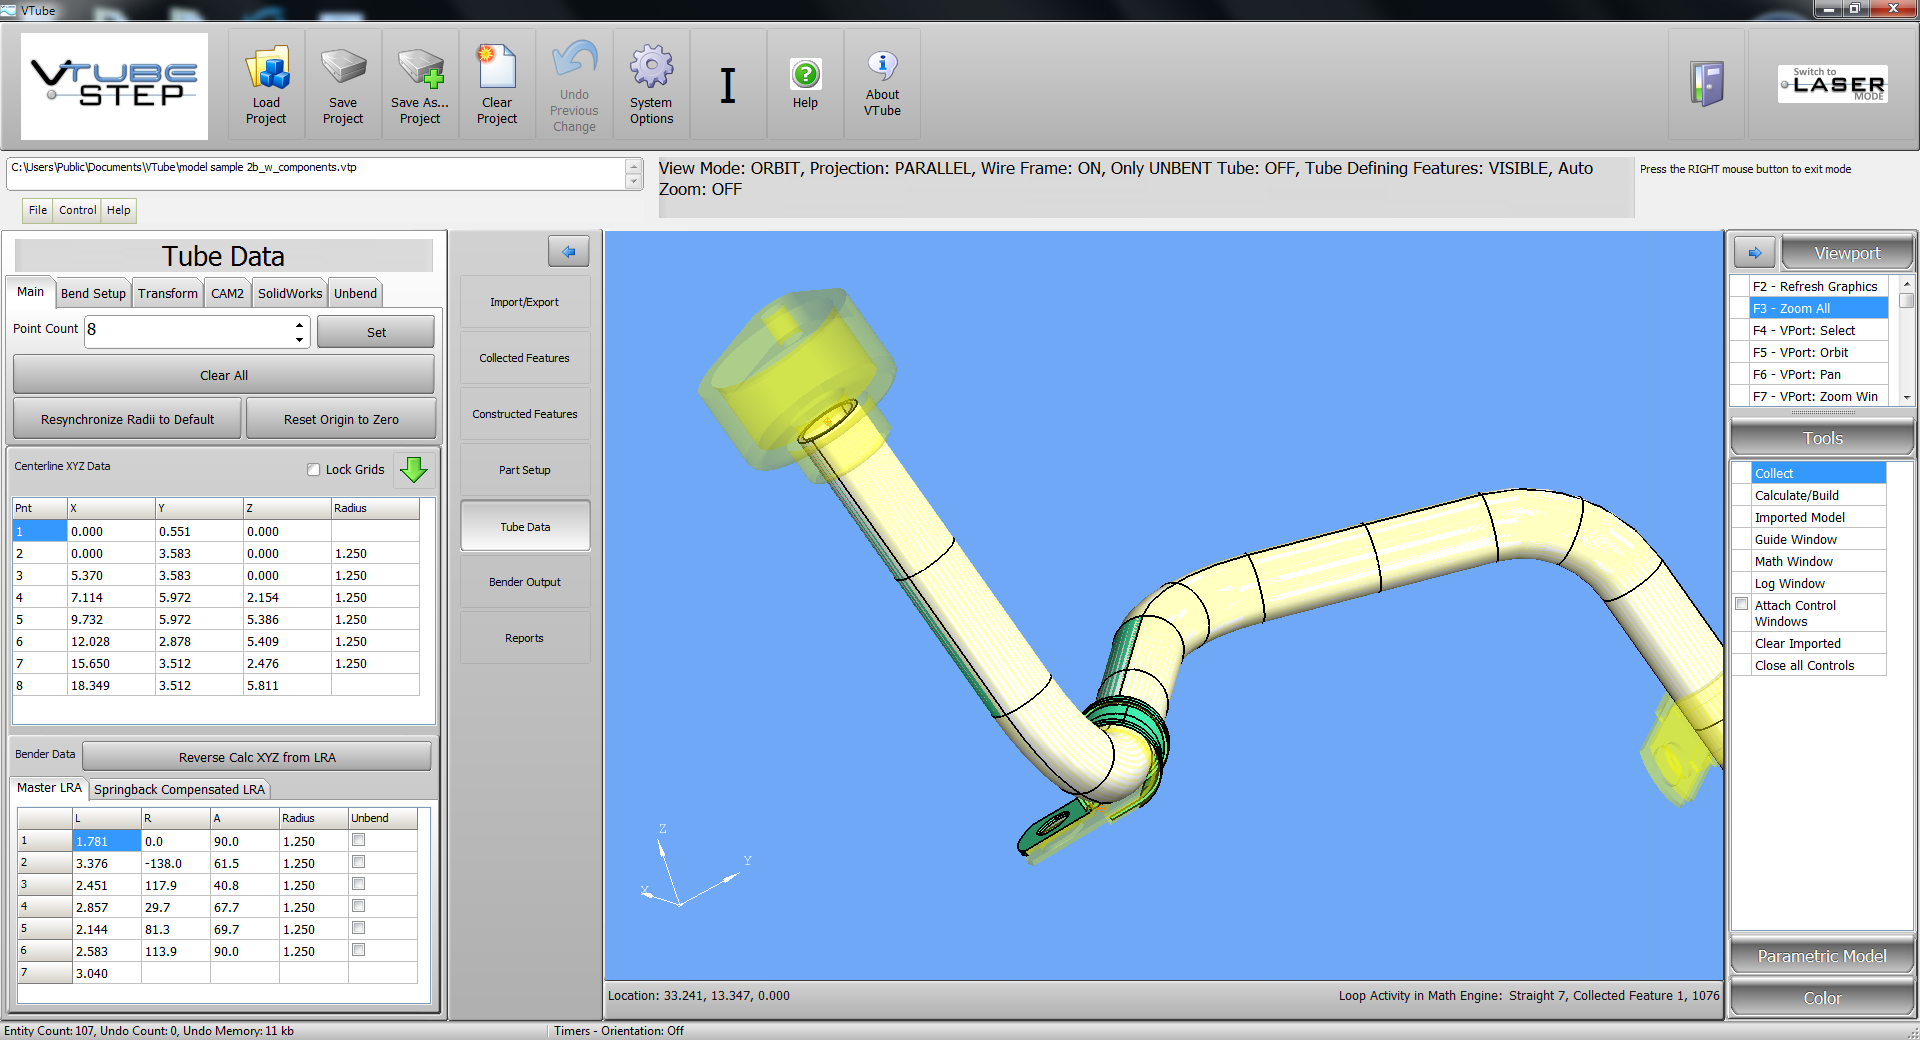Collapse the panel with the left blue arrow
This screenshot has height=1040, width=1920.
pos(568,252)
